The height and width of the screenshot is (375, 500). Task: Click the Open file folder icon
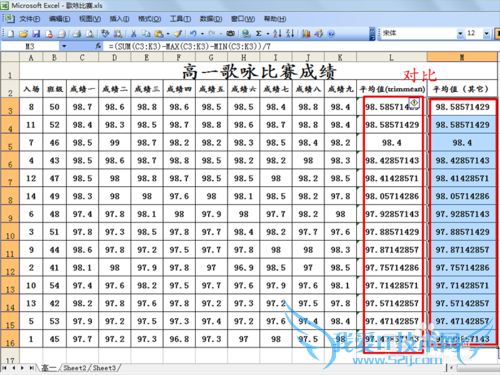pos(23,34)
